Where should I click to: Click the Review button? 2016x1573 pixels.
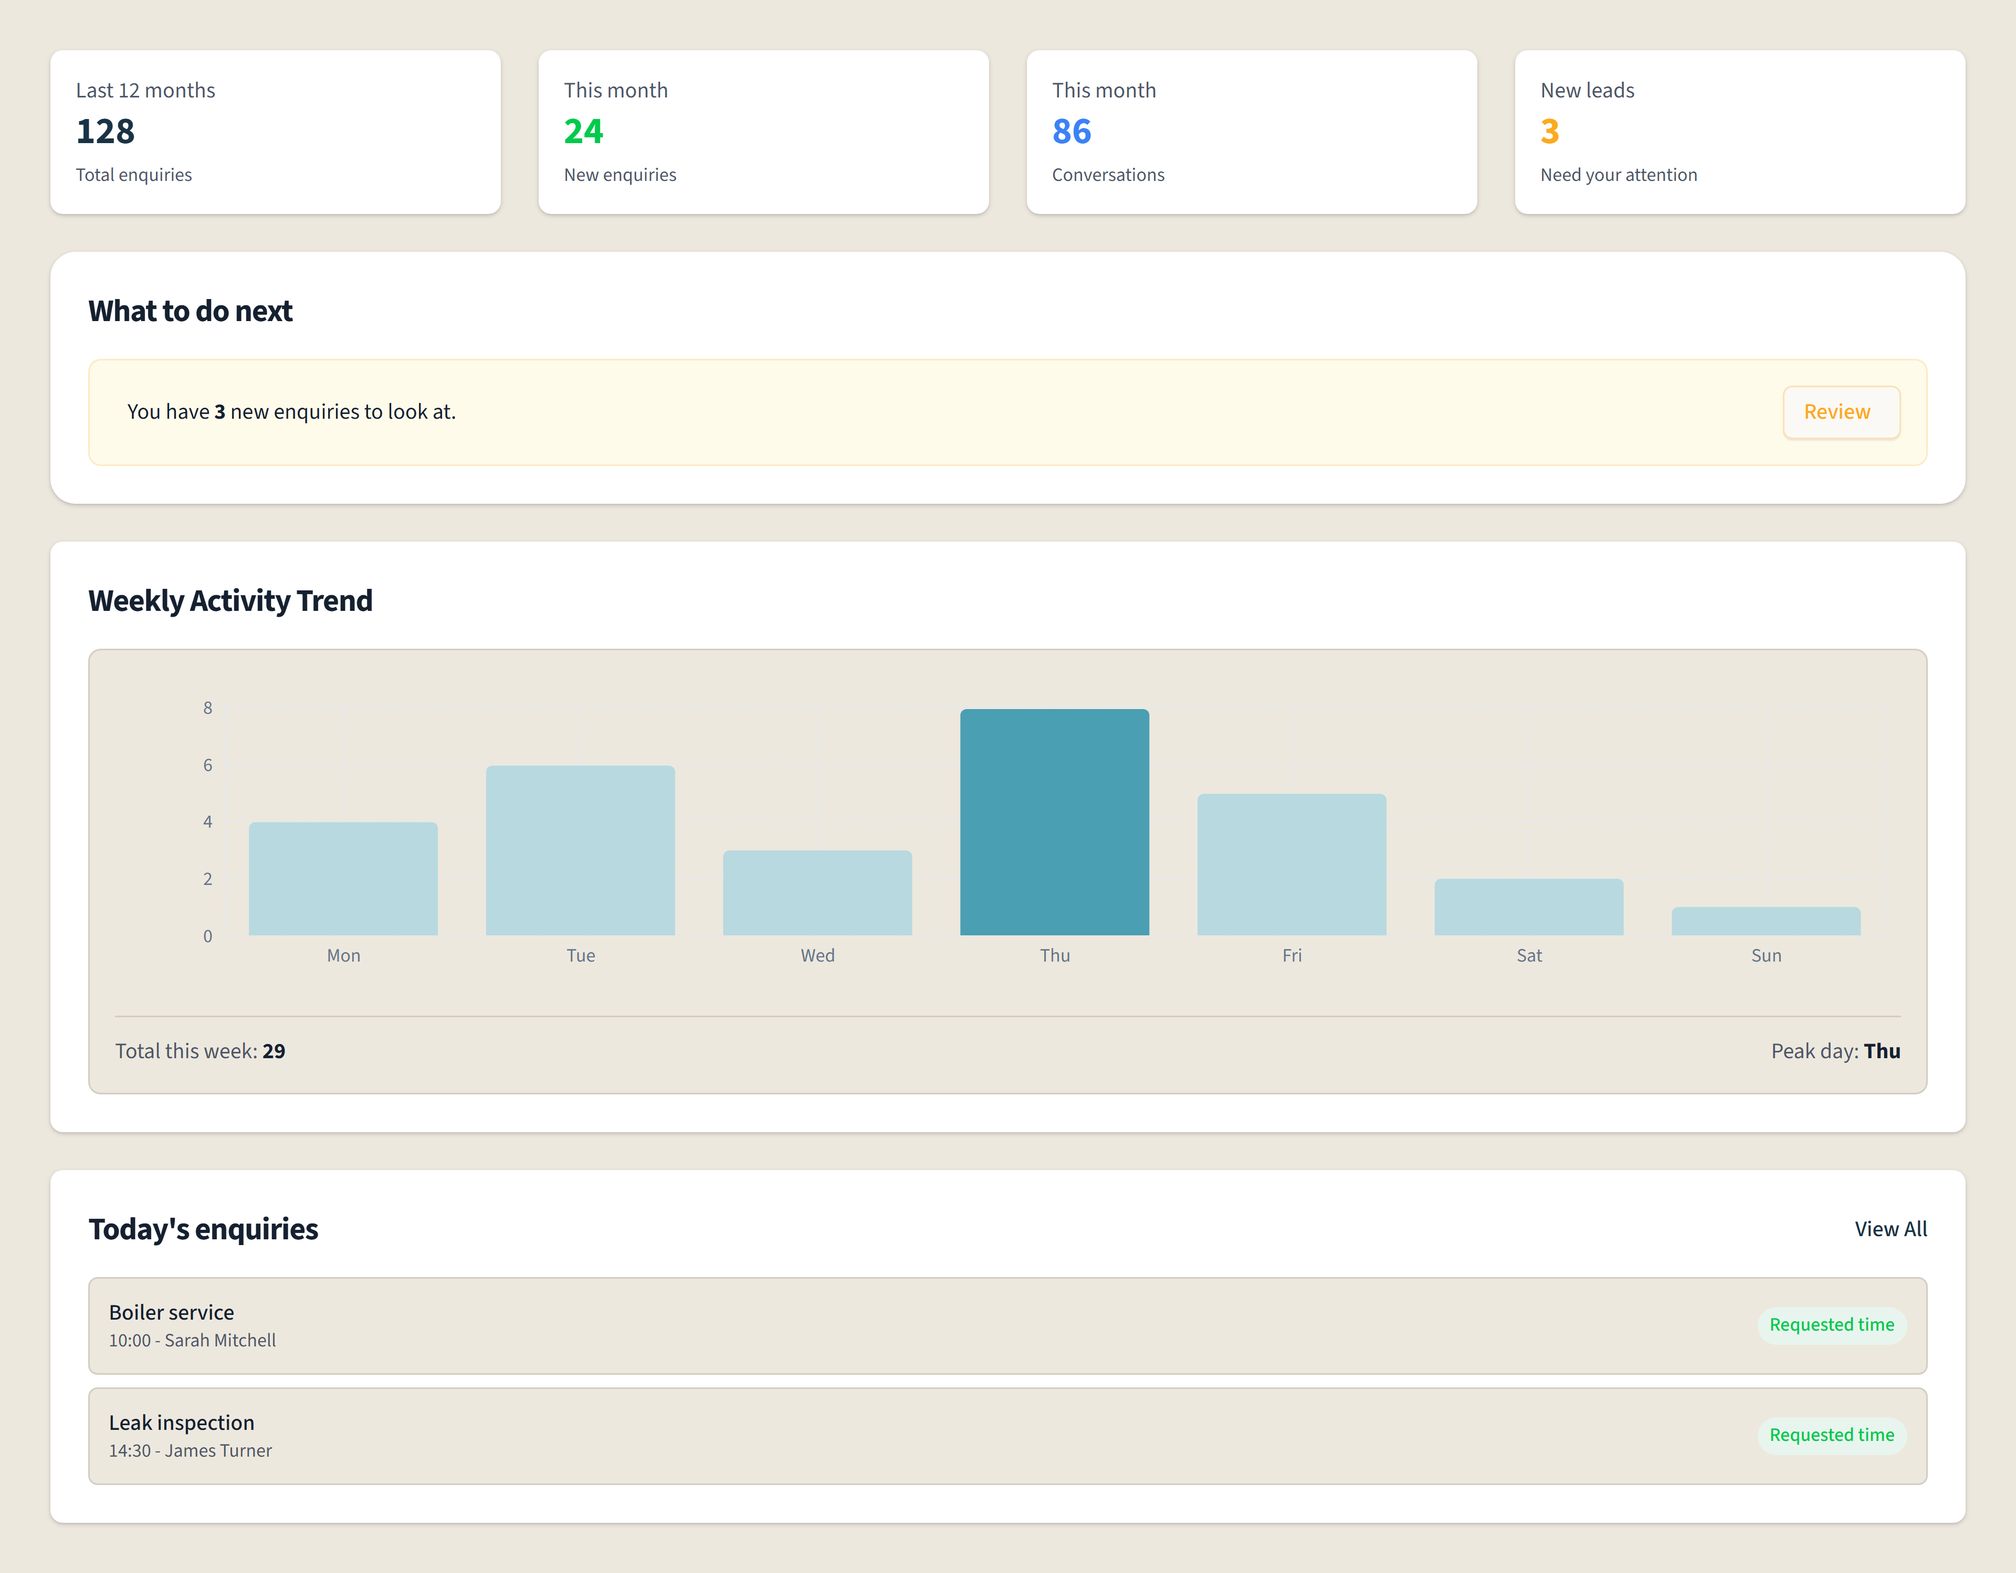click(1841, 412)
